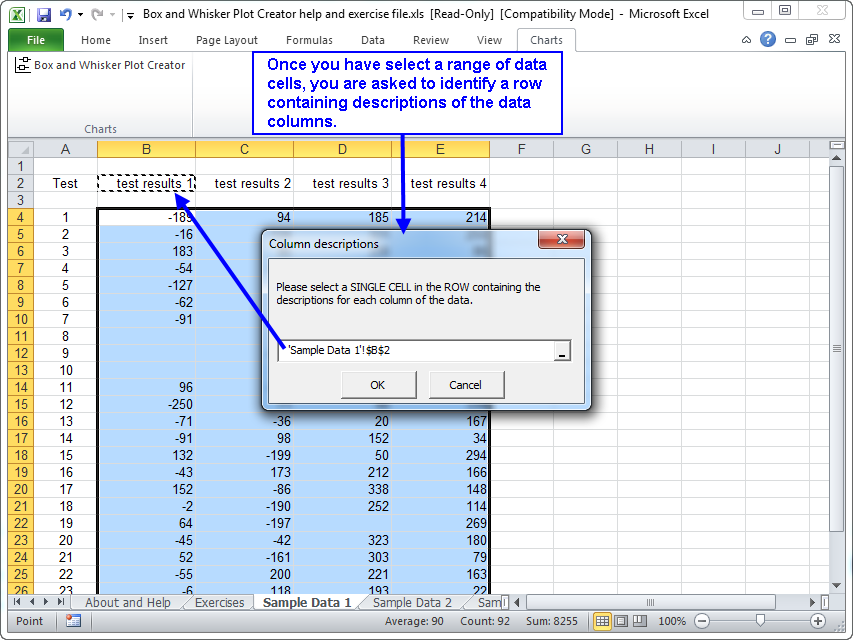Click the zoom slider handle
The width and height of the screenshot is (853, 640).
point(760,621)
